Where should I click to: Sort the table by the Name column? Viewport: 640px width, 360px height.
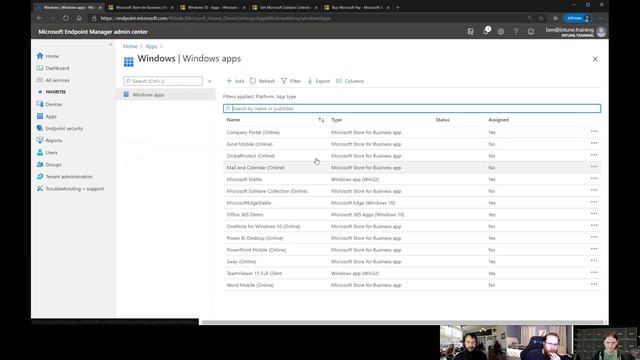tap(233, 120)
